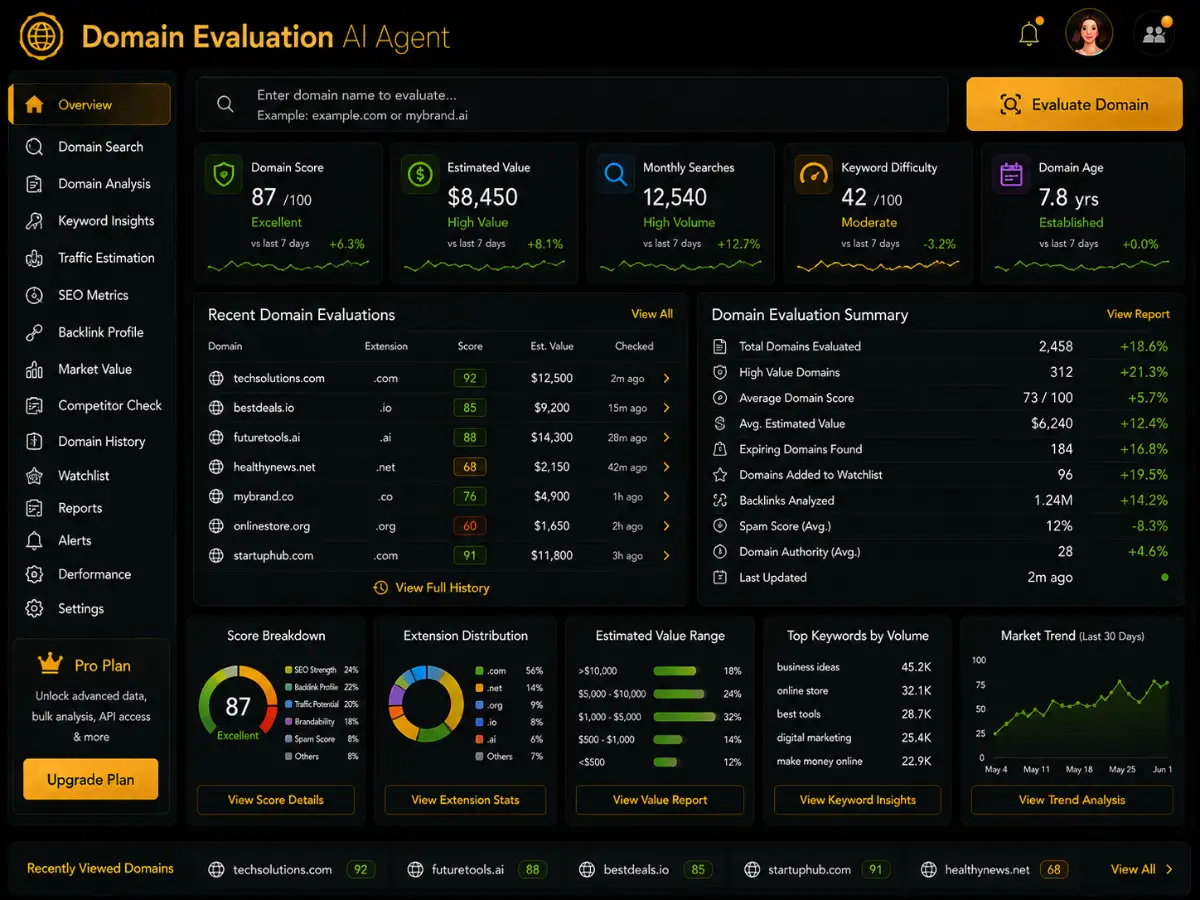Click the Derformance gear icon

tap(34, 574)
